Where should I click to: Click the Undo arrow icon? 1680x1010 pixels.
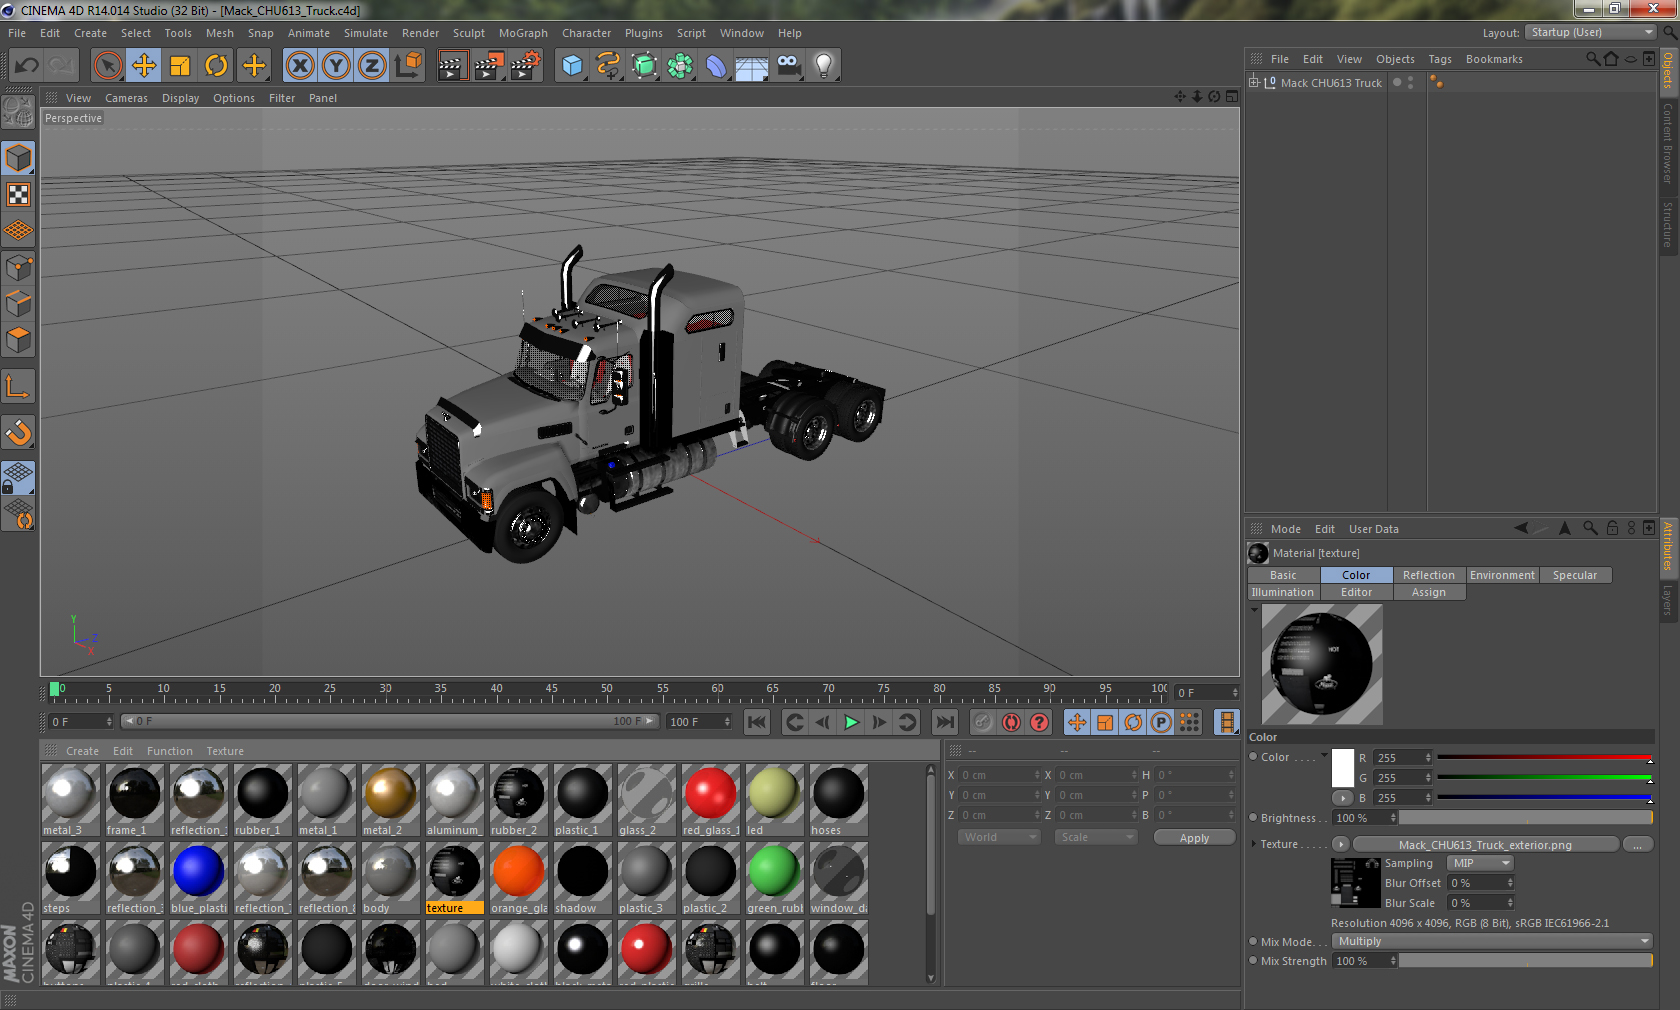point(26,66)
